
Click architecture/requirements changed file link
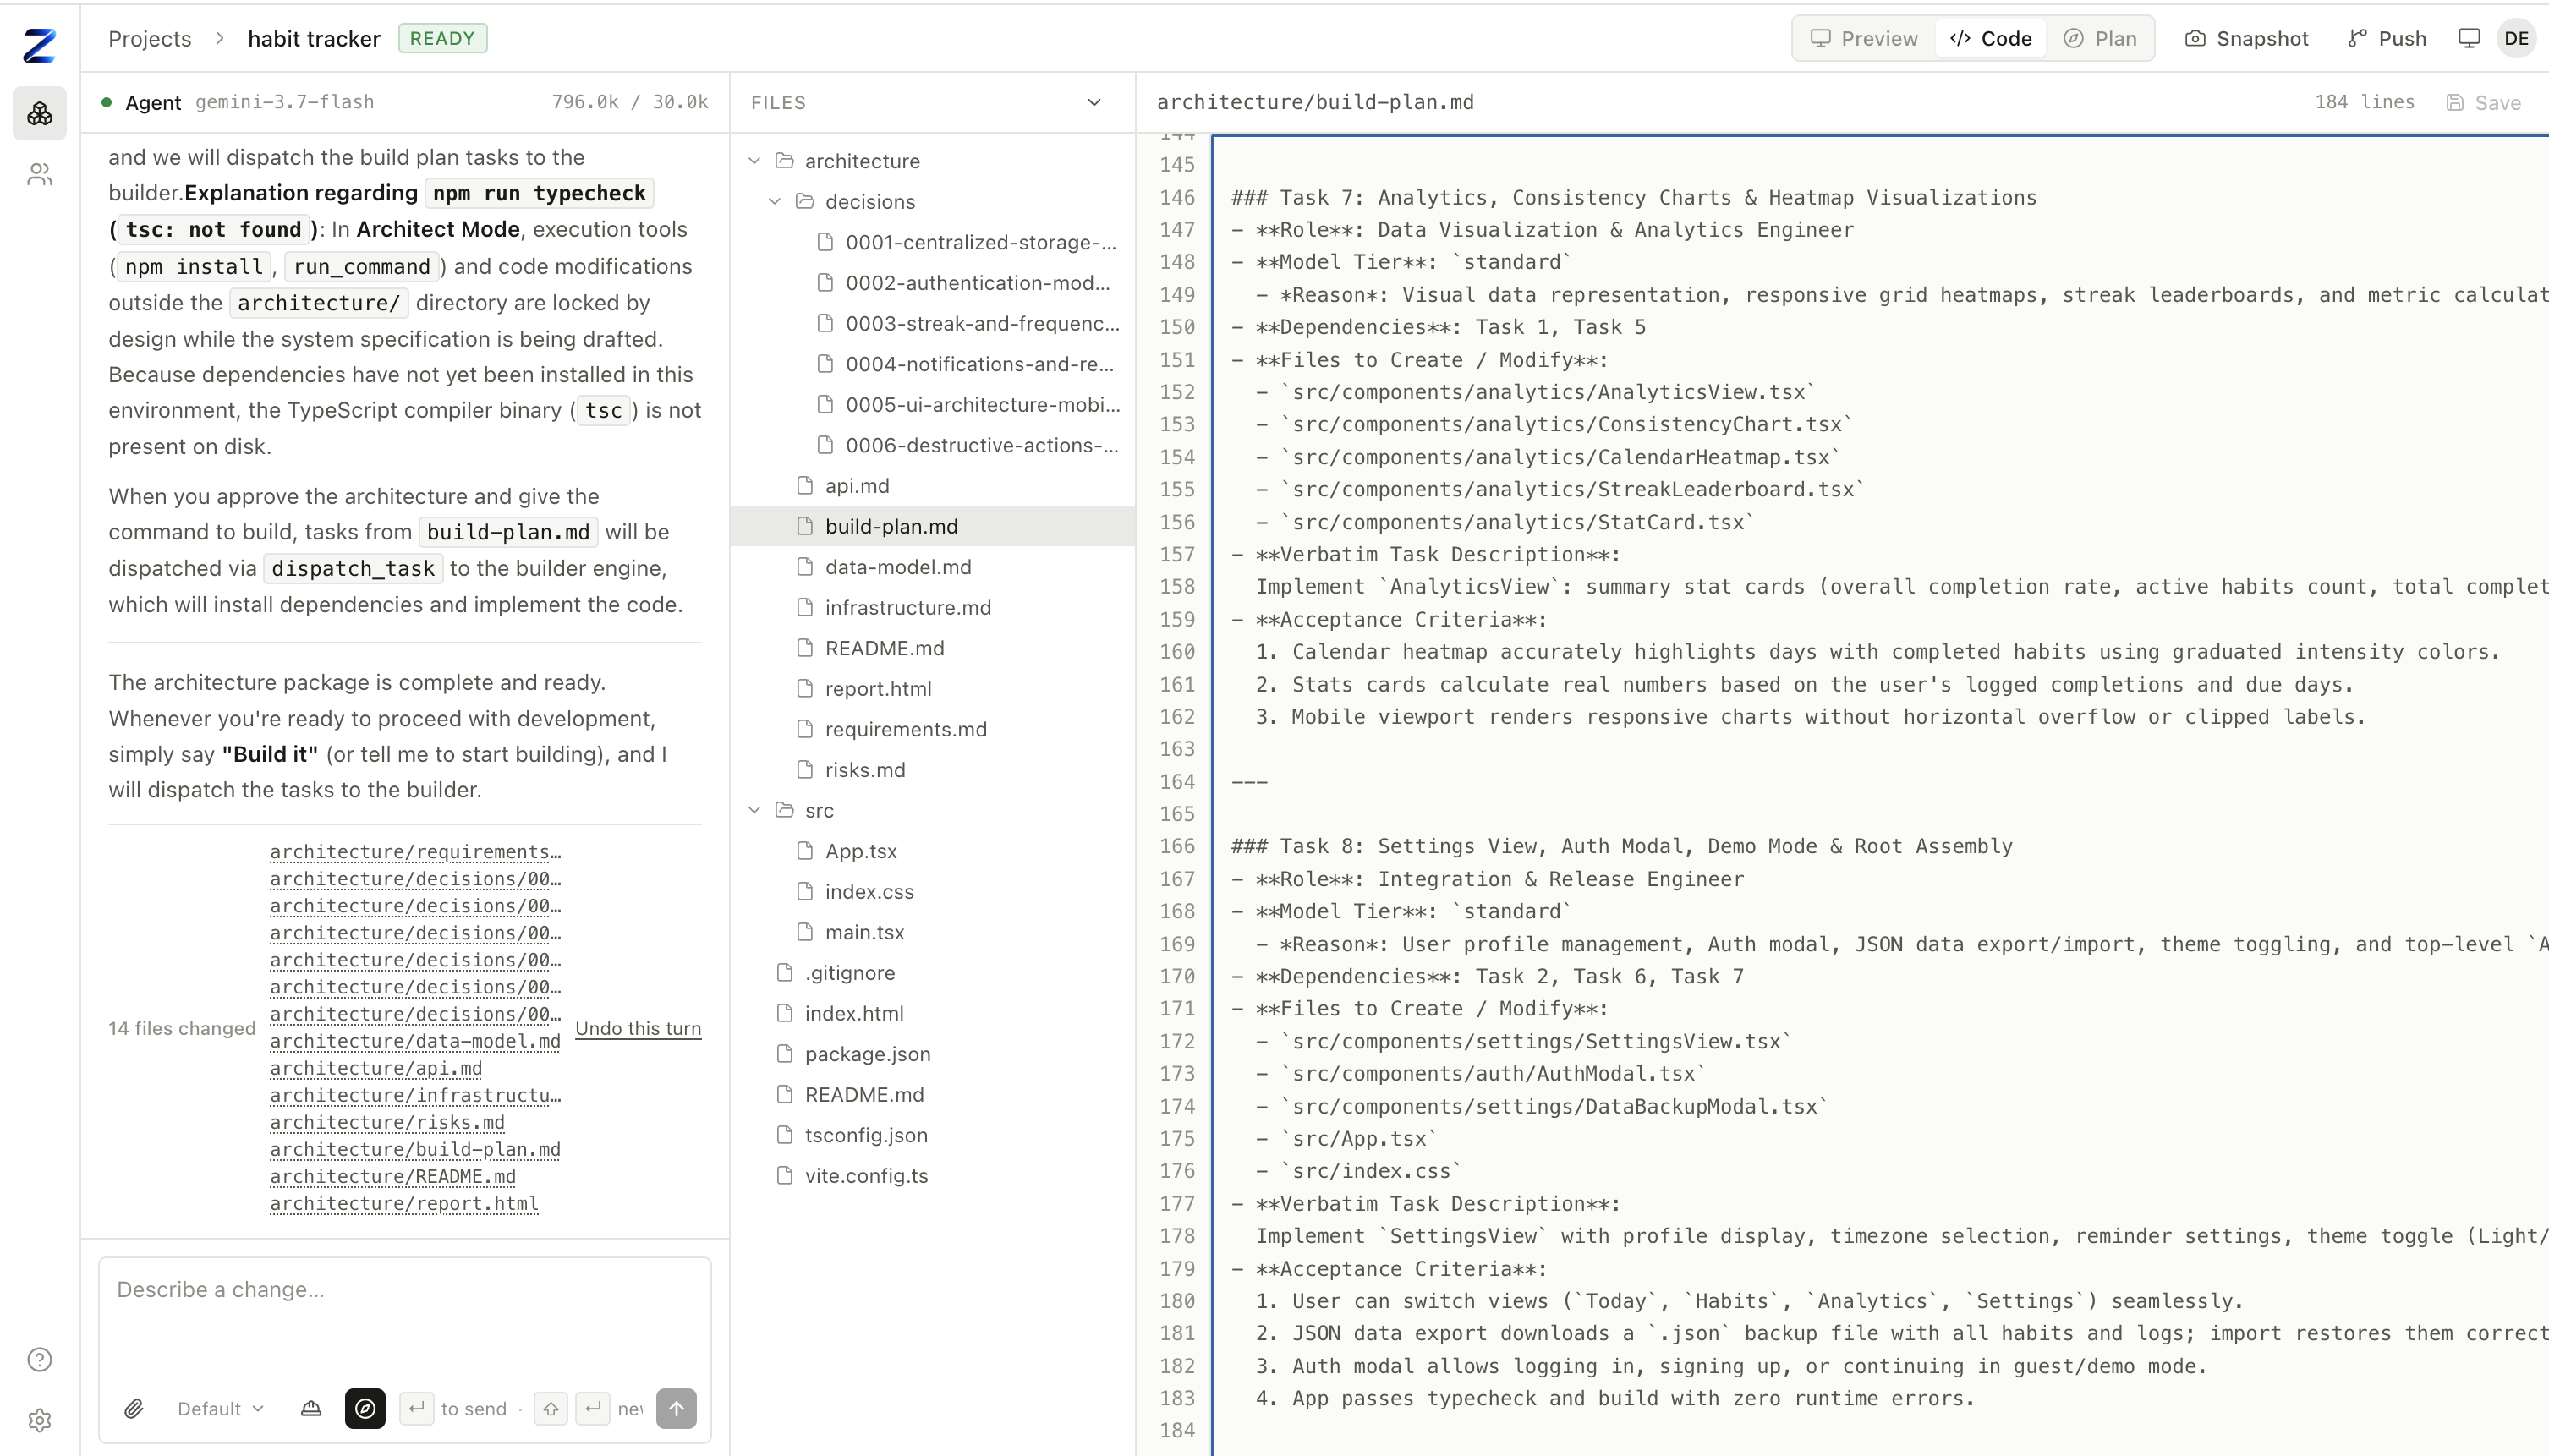point(415,852)
